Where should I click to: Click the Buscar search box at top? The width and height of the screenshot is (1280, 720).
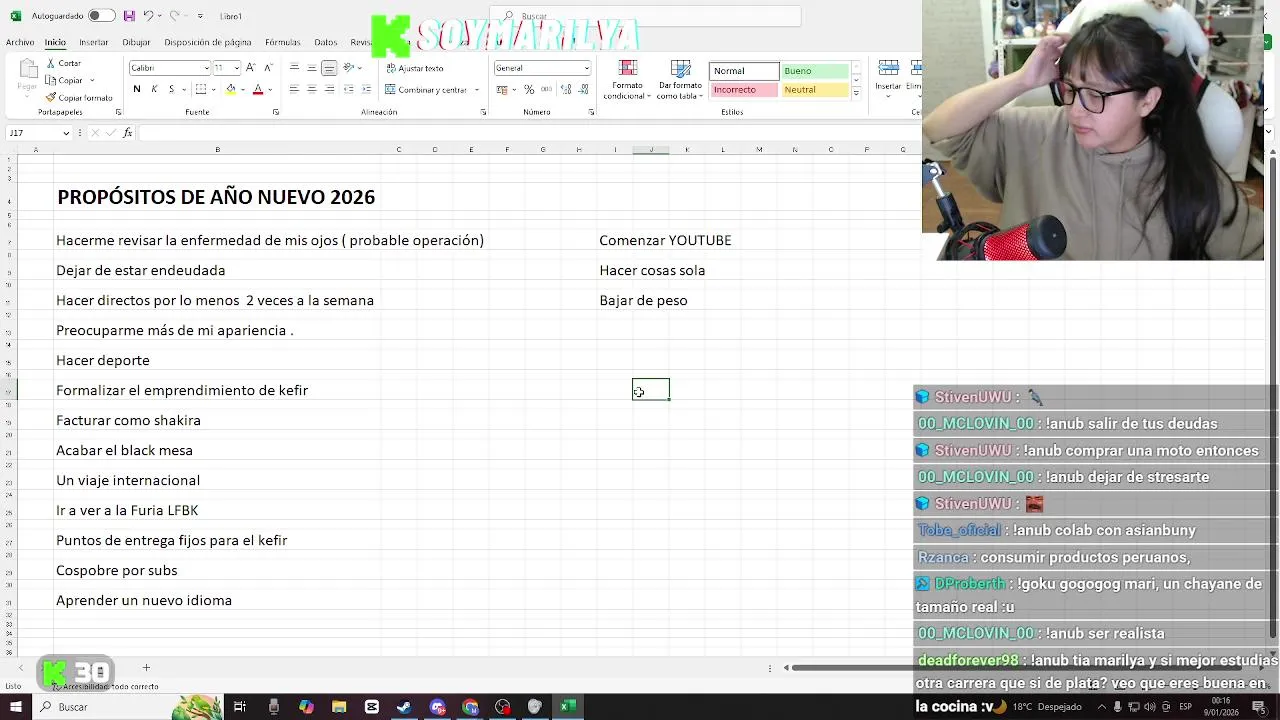point(646,16)
